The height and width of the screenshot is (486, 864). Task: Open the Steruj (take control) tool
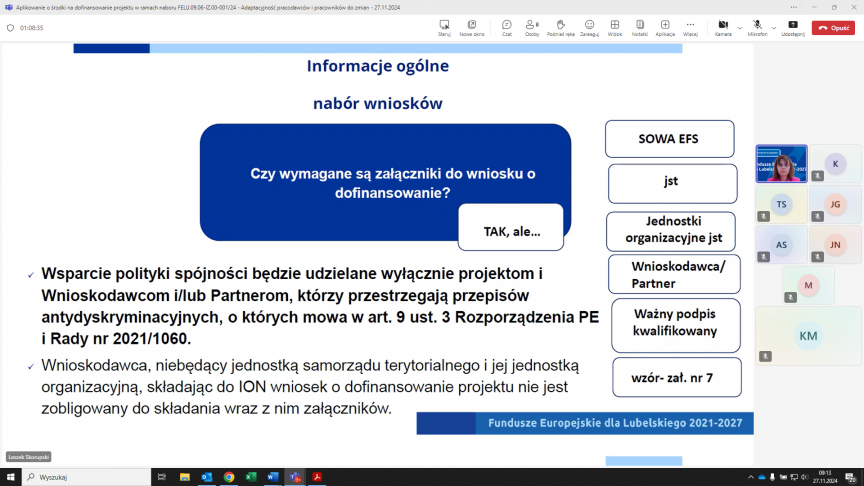[x=444, y=28]
